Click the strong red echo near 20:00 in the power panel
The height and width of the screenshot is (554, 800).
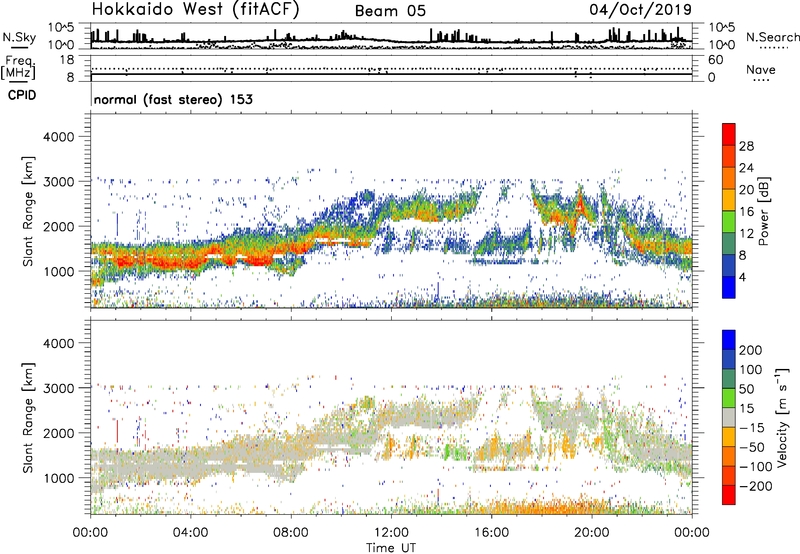(x=580, y=204)
